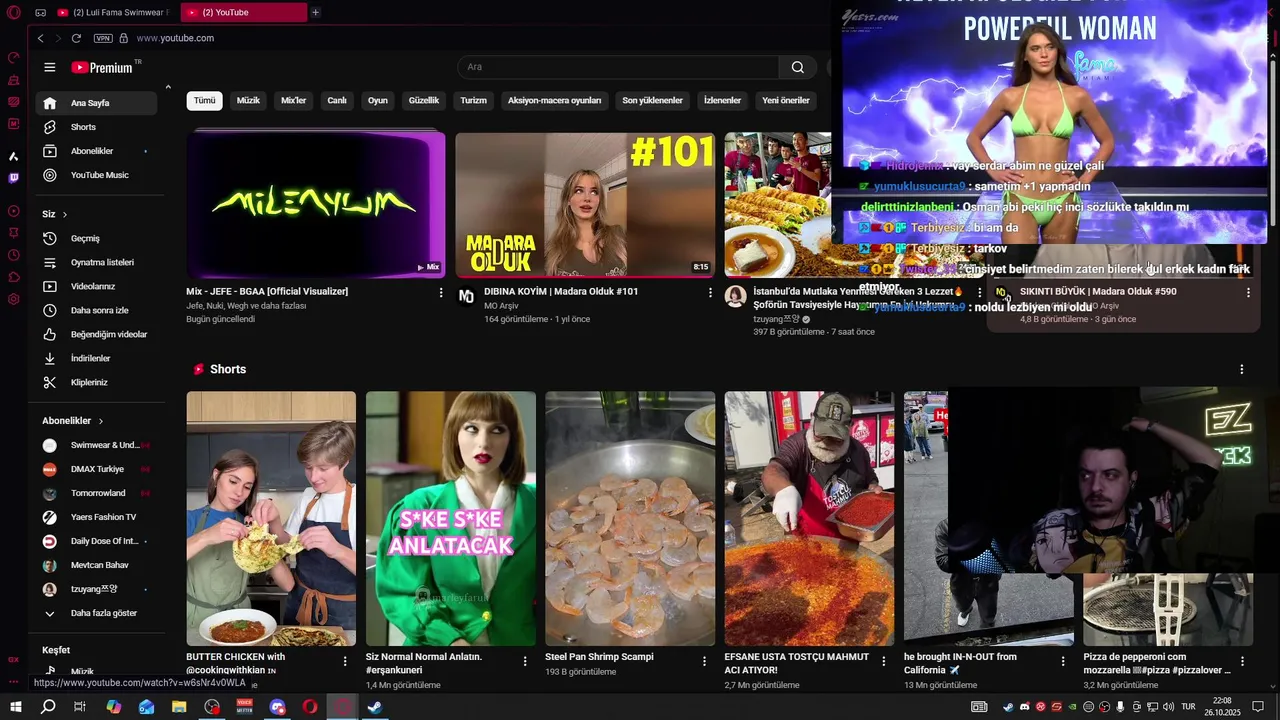Open the YouTube hamburger guide menu
This screenshot has height=720, width=1280.
click(x=50, y=67)
